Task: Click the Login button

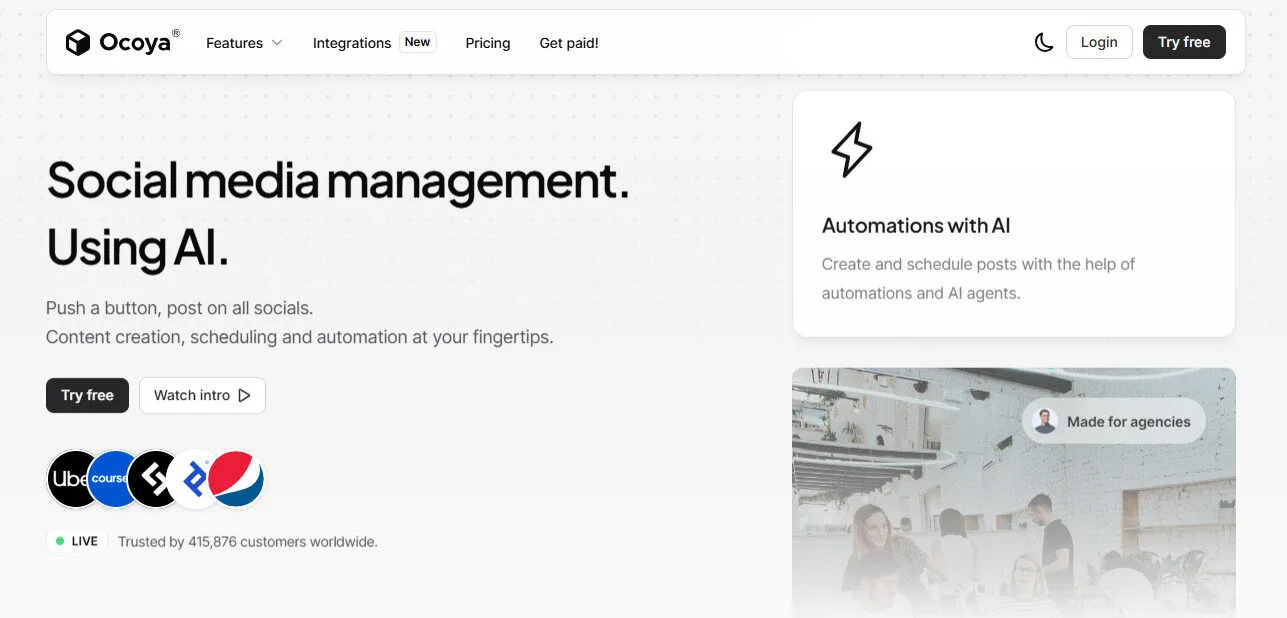Action: (1099, 42)
